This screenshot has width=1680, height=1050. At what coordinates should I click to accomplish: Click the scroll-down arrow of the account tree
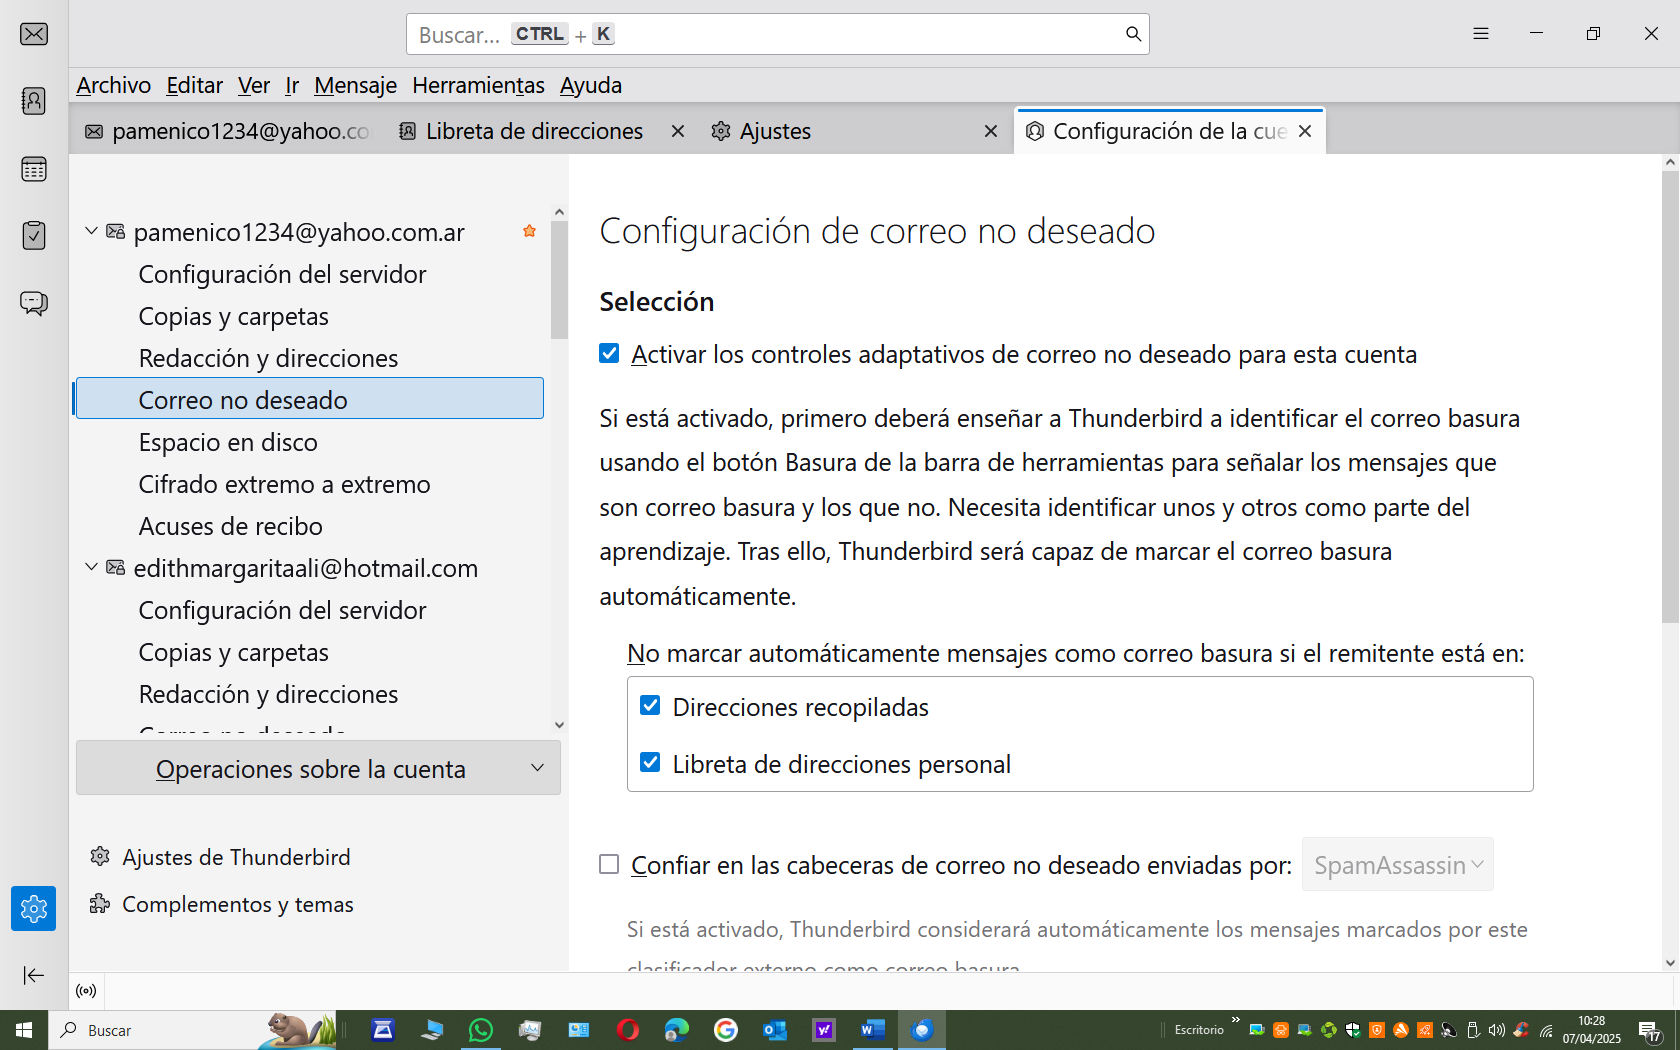point(559,725)
